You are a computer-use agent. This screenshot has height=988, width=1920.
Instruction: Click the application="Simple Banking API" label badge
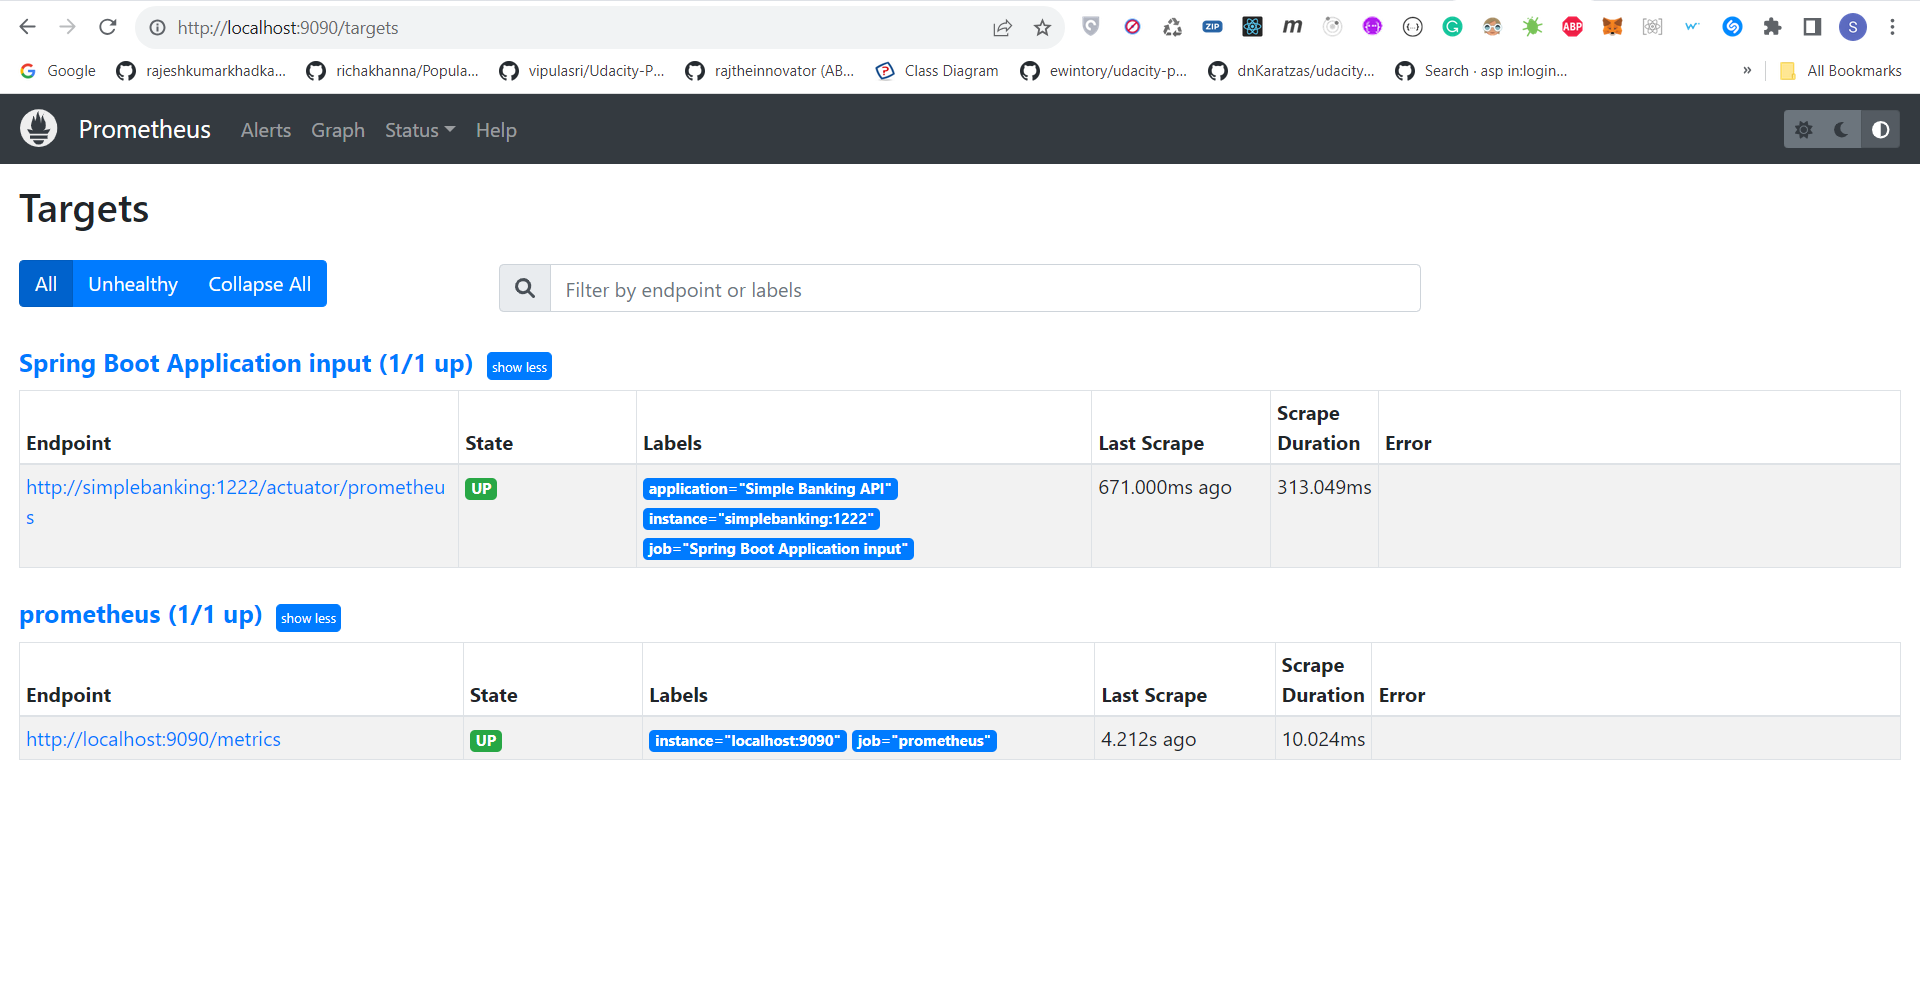[770, 489]
